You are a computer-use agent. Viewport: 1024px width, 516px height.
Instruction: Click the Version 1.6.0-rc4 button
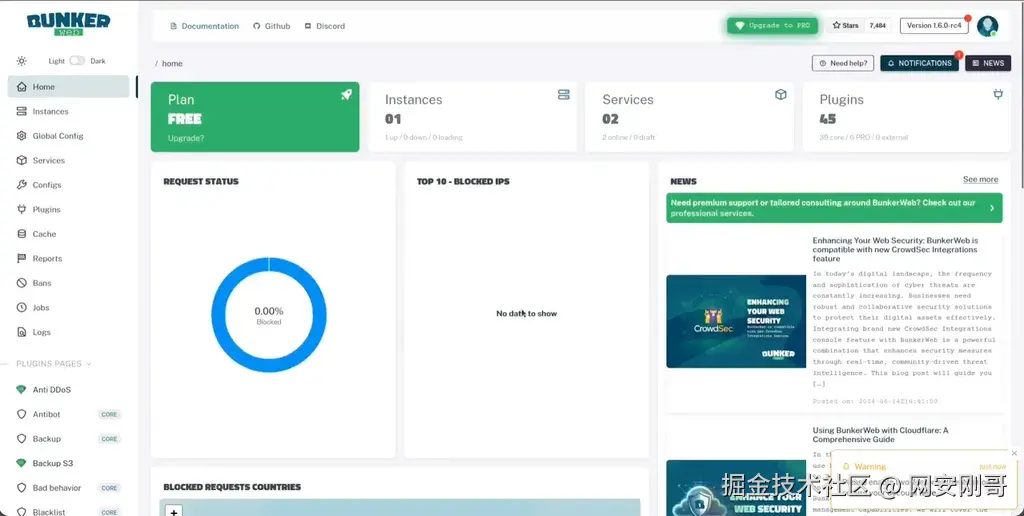[x=934, y=25]
